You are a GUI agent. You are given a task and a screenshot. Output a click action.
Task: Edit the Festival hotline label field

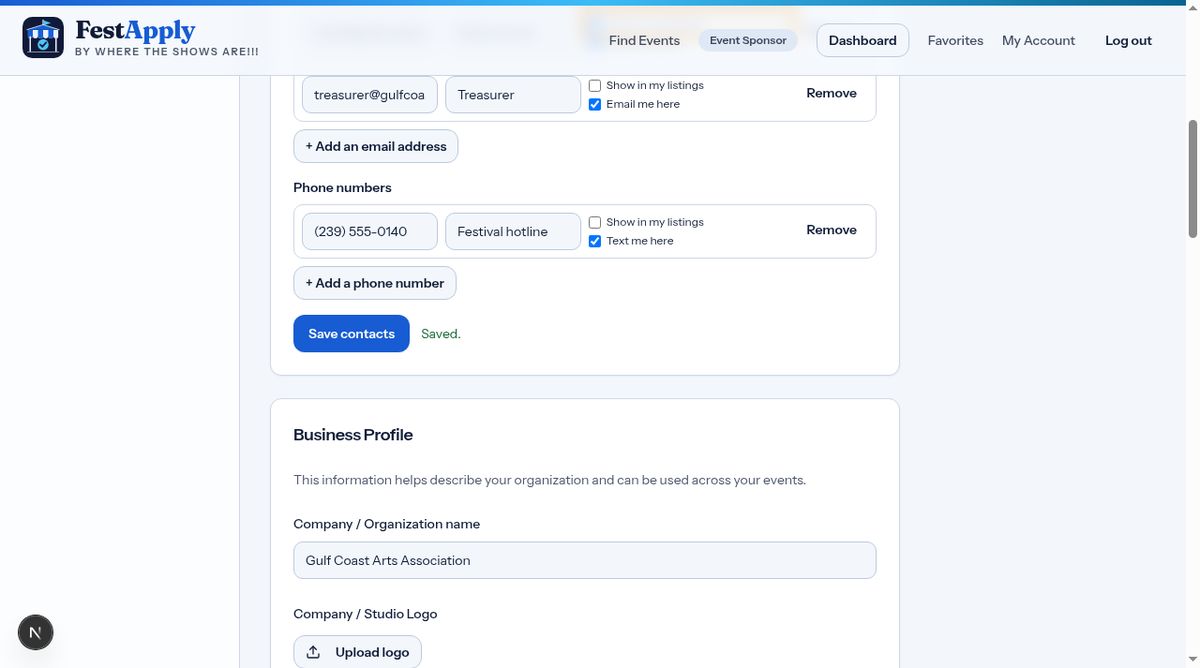513,231
